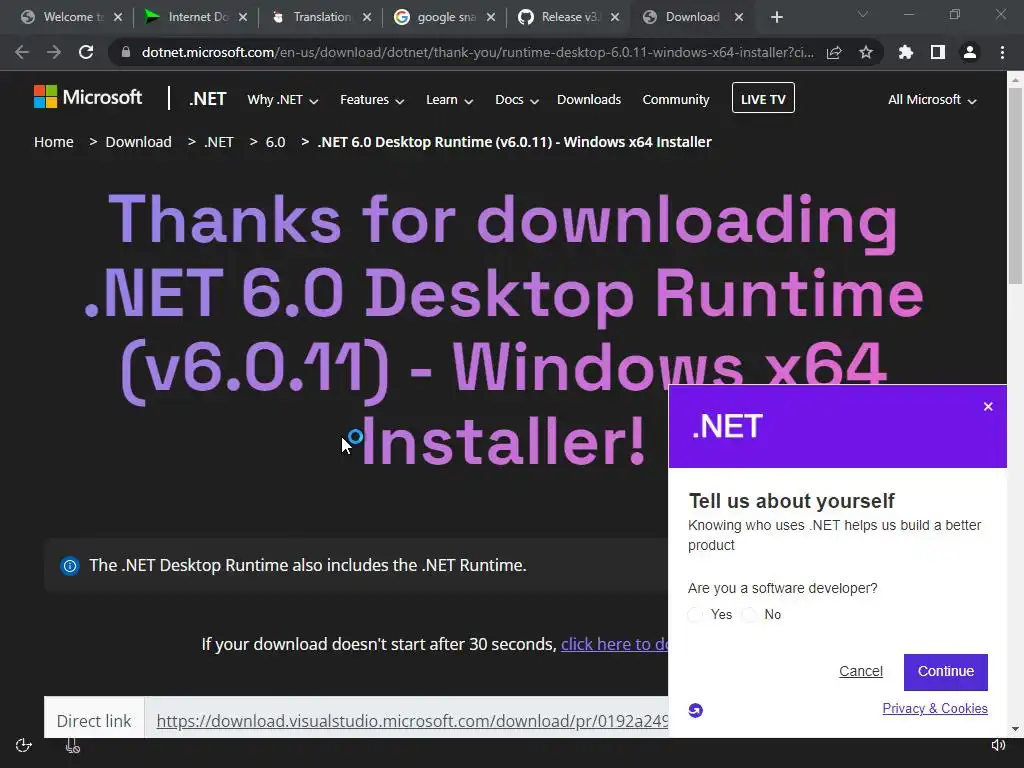Click the blue info icon in notice
Image resolution: width=1024 pixels, height=768 pixels.
[70, 566]
